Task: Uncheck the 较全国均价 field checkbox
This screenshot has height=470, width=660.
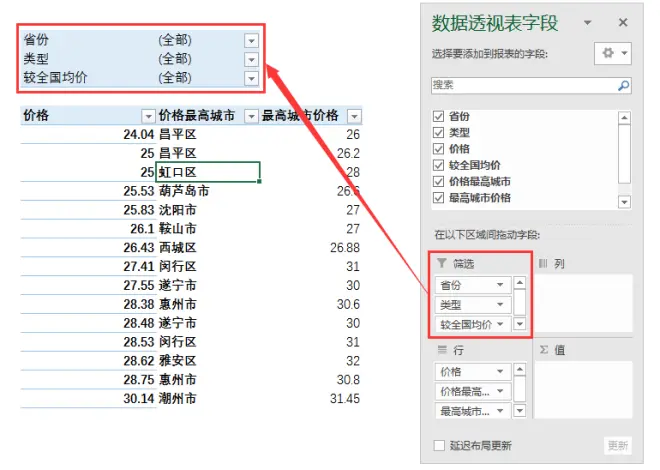Action: pyautogui.click(x=438, y=165)
